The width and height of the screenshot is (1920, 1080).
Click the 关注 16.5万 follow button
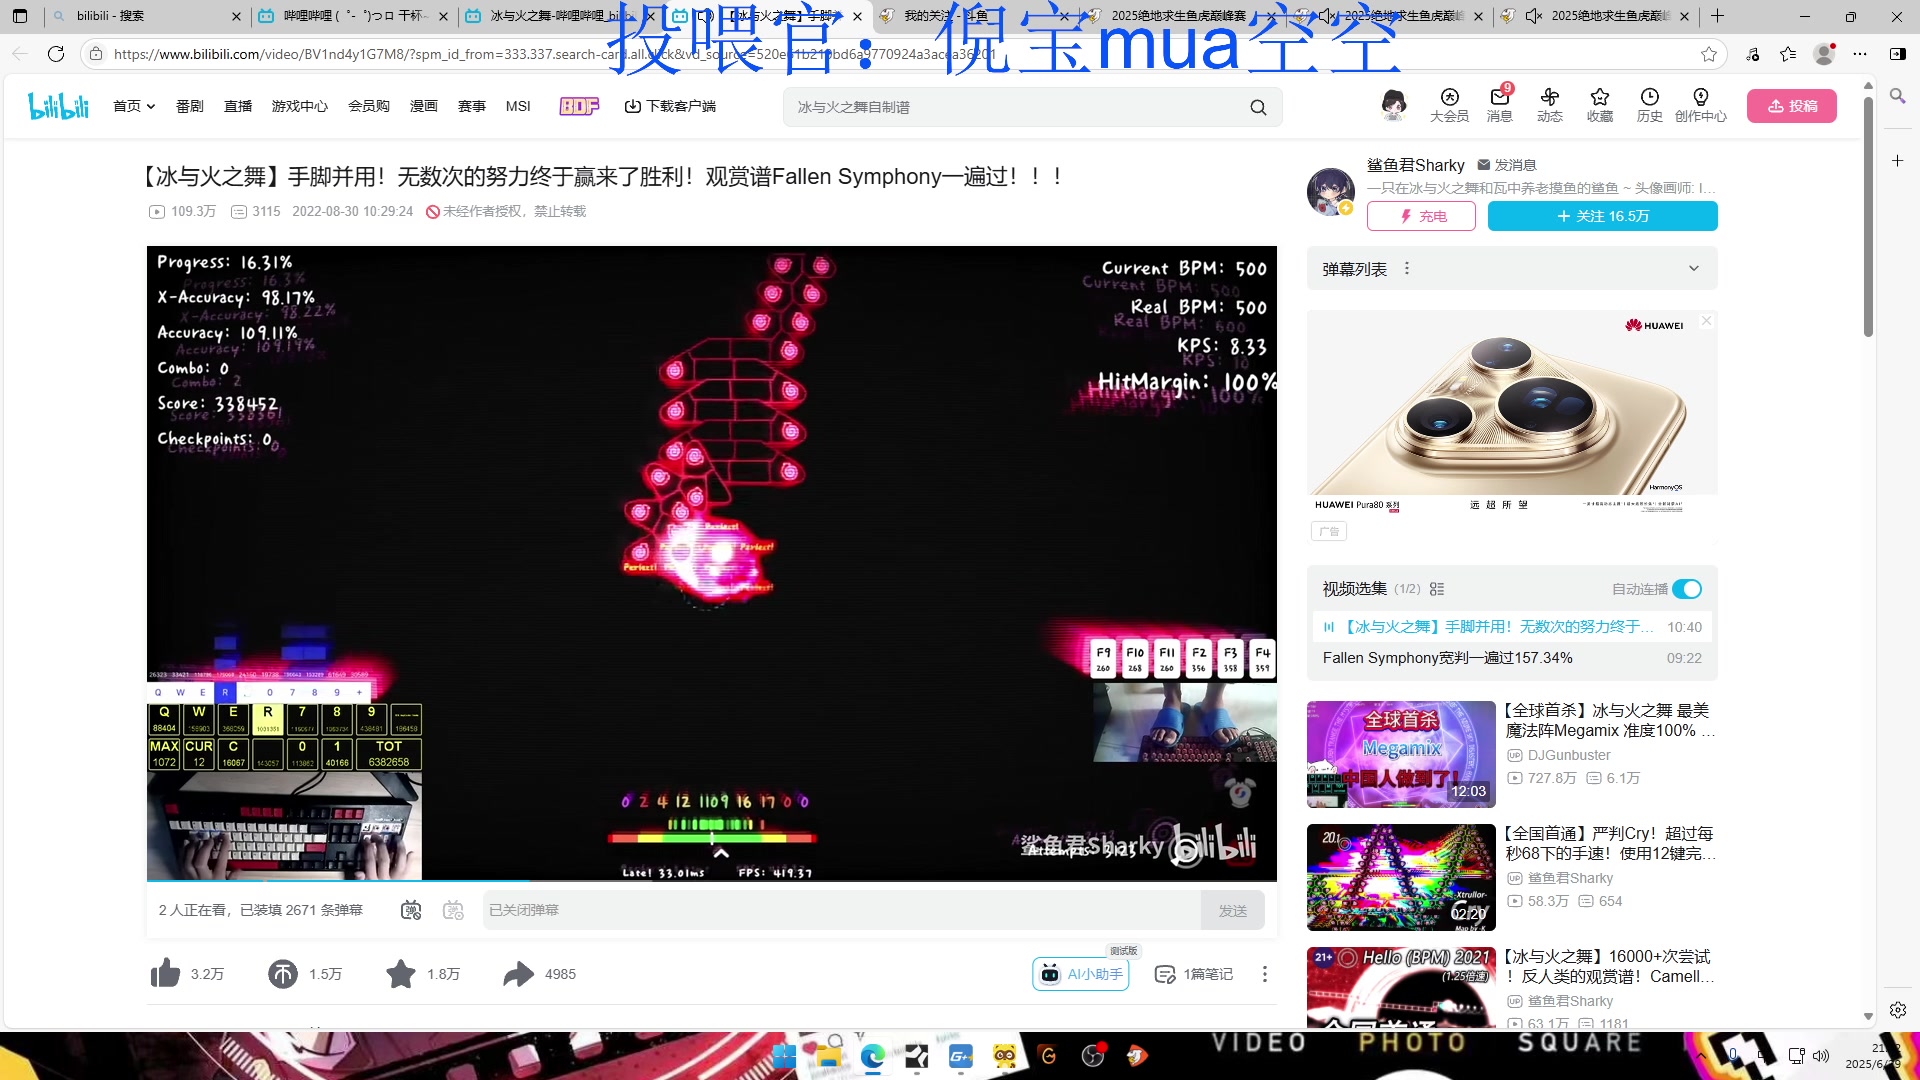[1602, 216]
